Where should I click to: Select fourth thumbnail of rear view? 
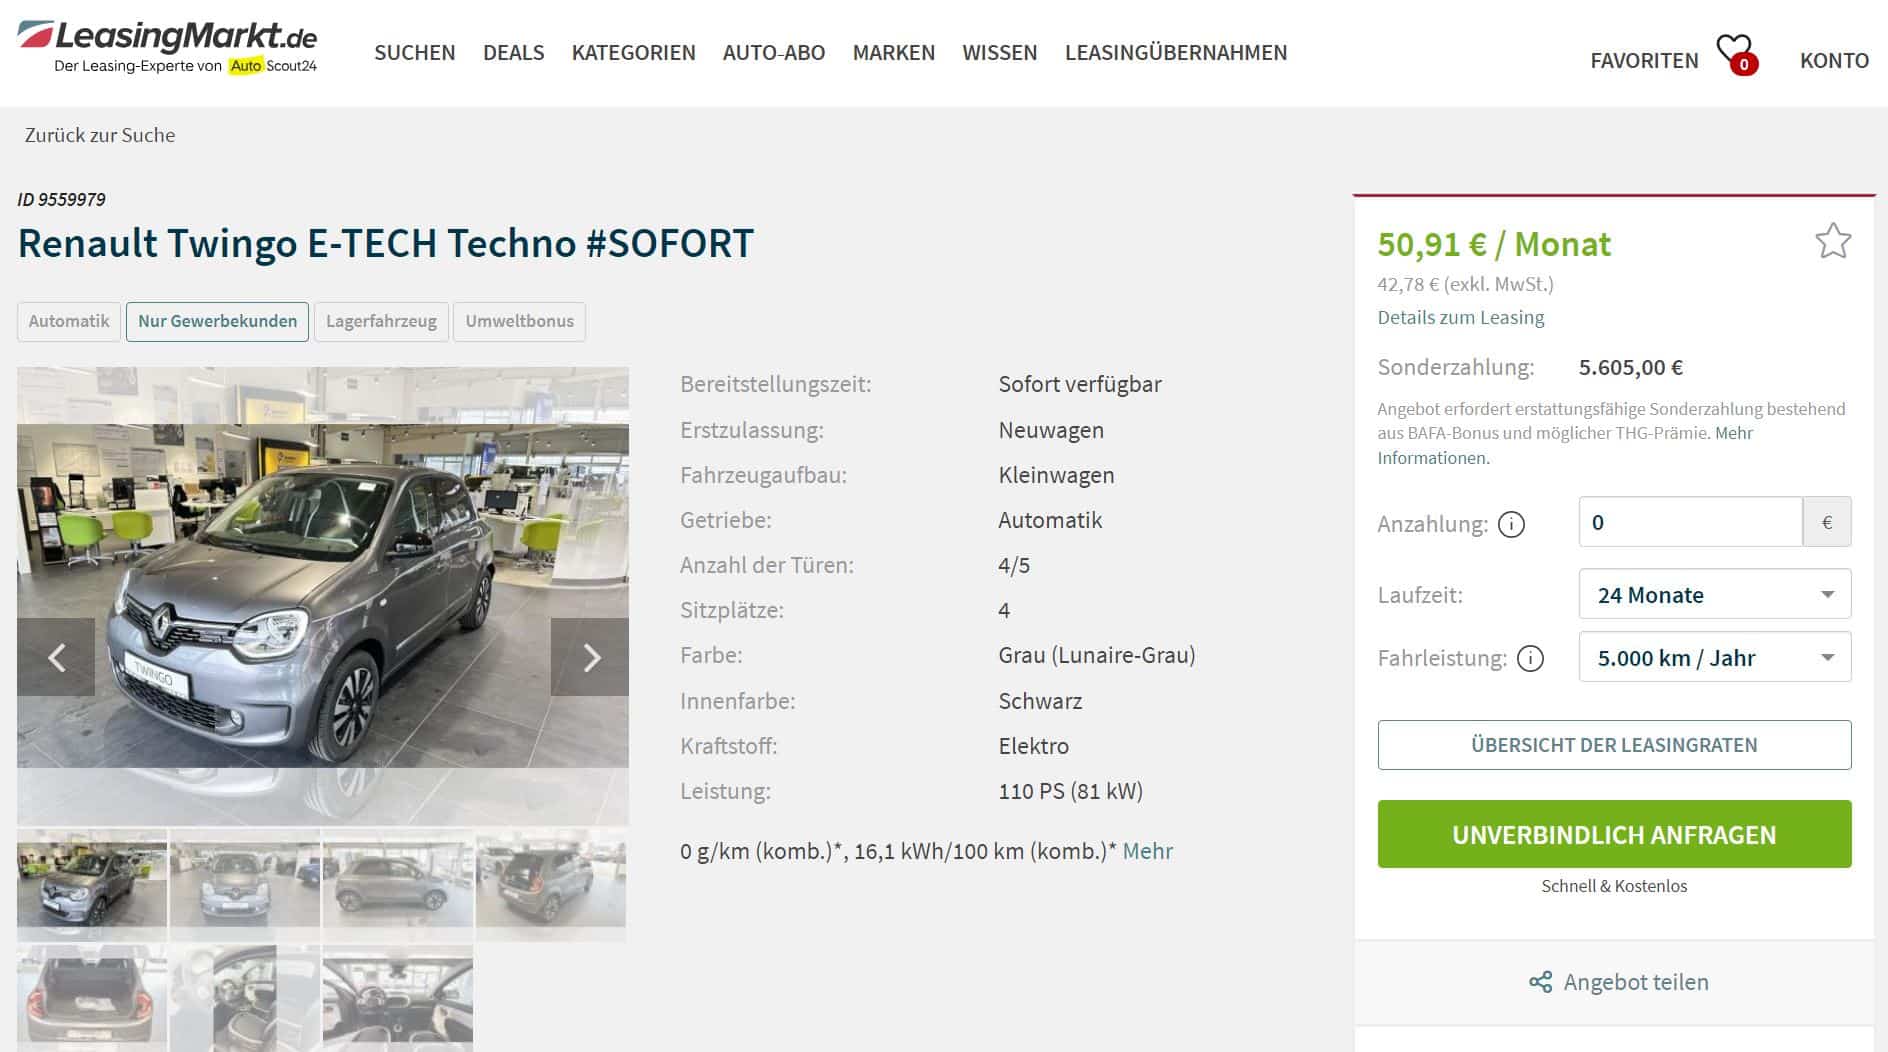pos(551,885)
